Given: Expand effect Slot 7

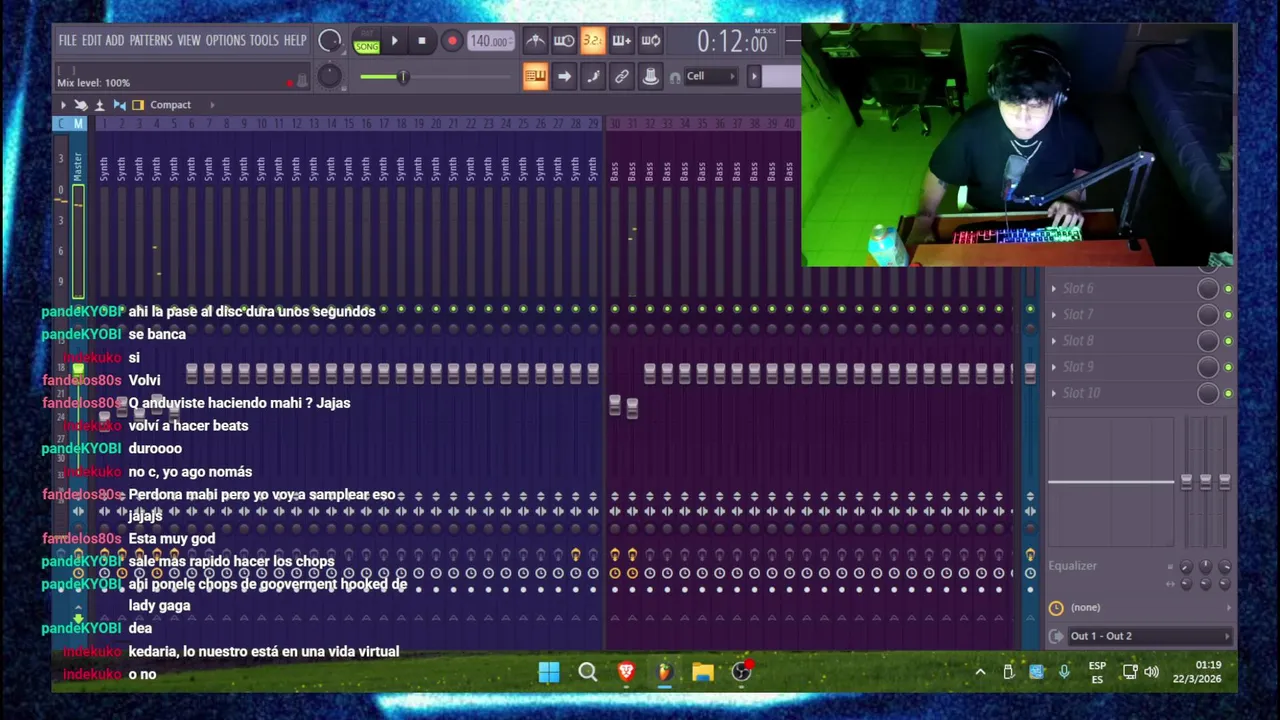Looking at the screenshot, I should [1053, 314].
